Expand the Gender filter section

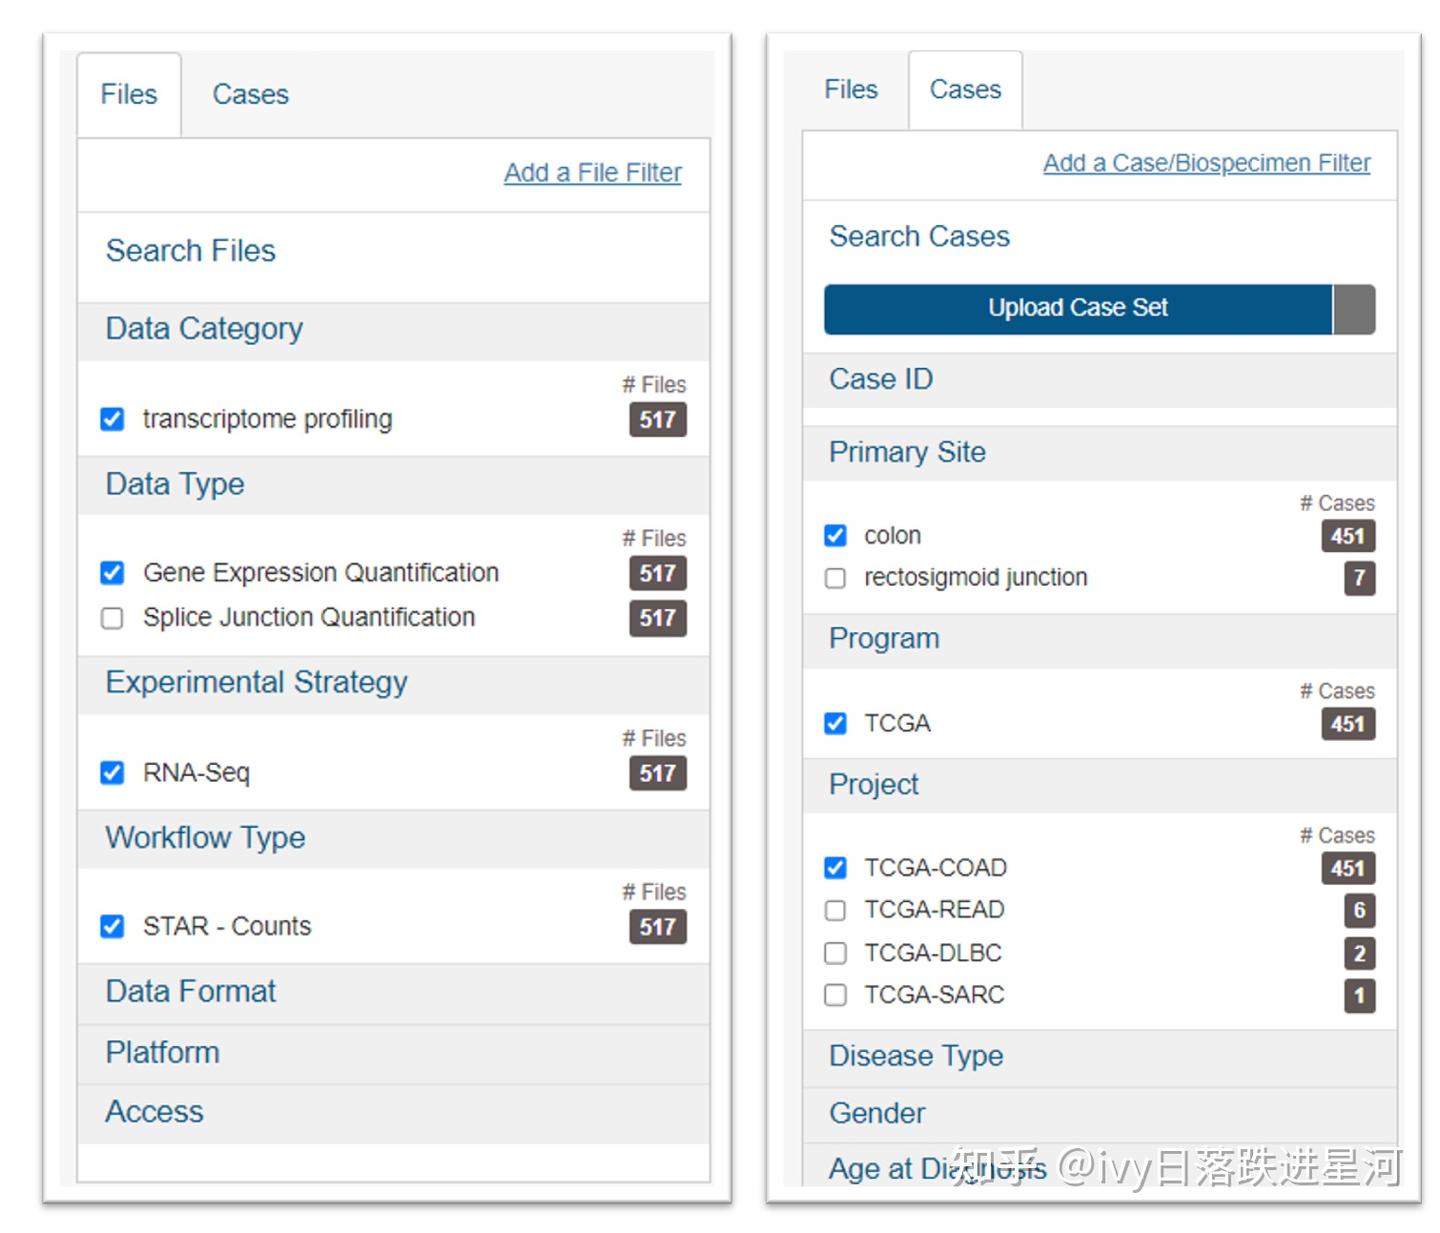click(1099, 1114)
